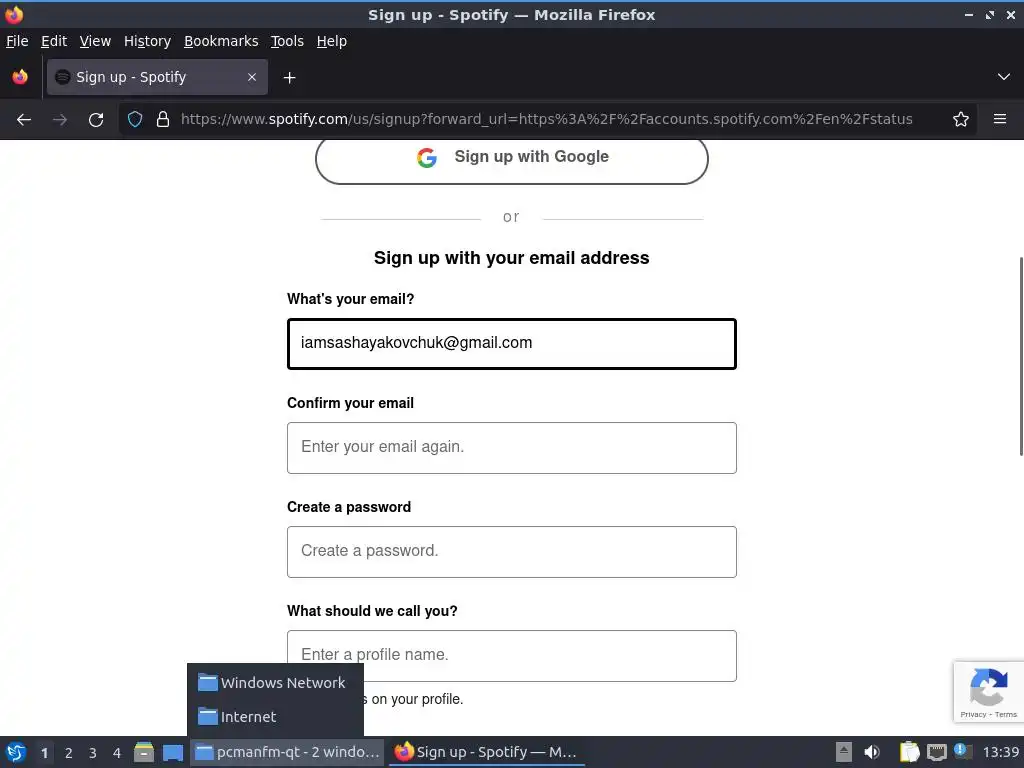Viewport: 1024px width, 768px height.
Task: Open the tracking protection shield icon
Action: point(135,120)
